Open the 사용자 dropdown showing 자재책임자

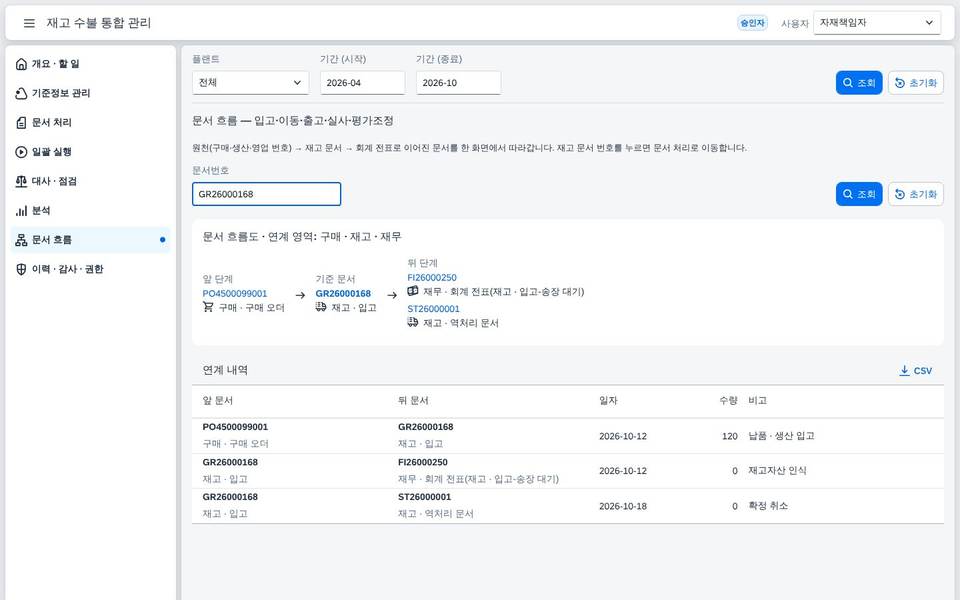click(x=877, y=23)
